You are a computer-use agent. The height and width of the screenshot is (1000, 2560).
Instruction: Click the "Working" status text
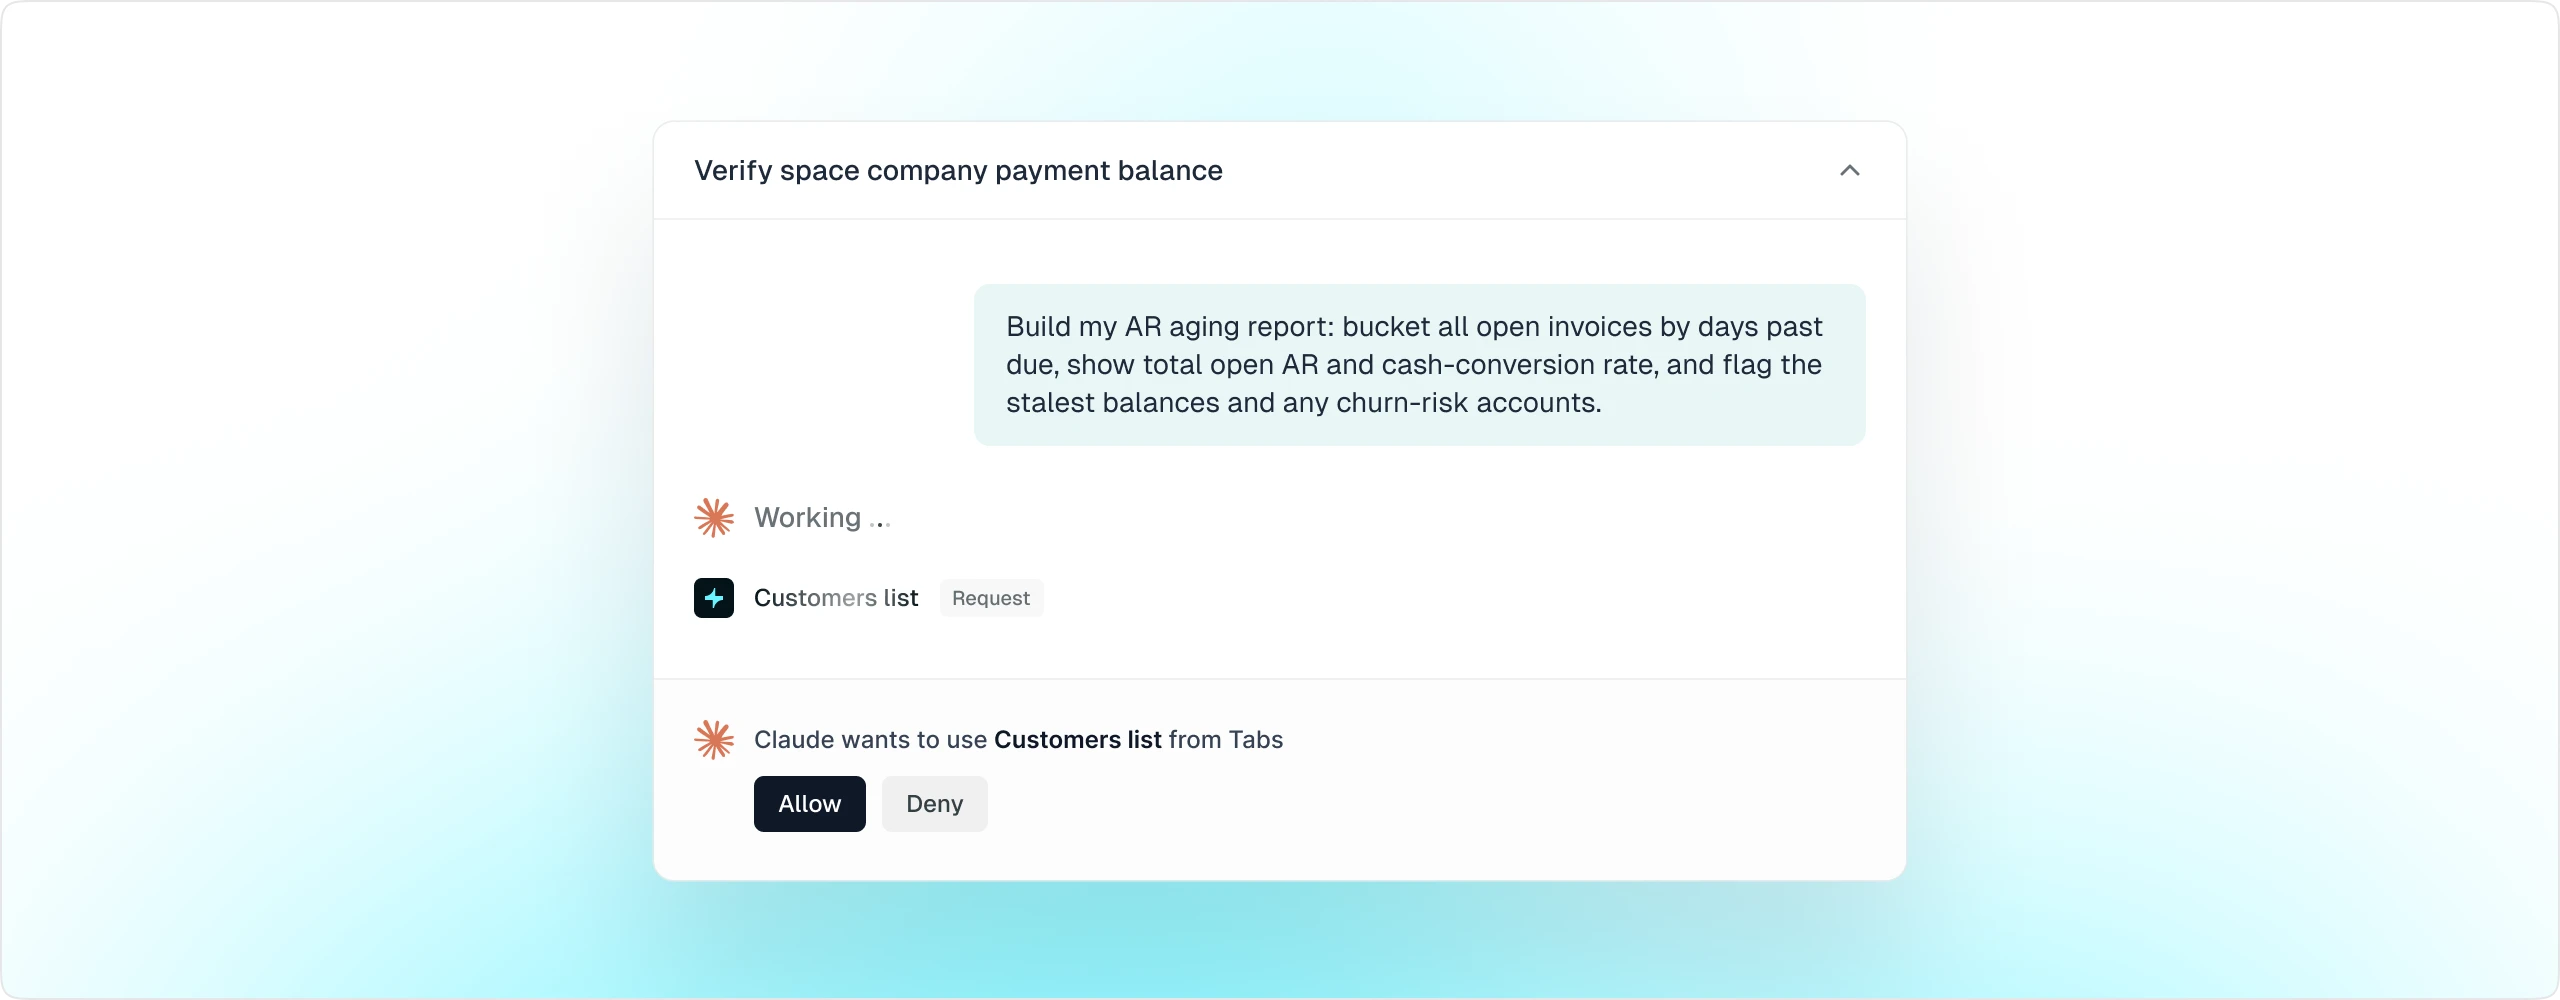[822, 518]
